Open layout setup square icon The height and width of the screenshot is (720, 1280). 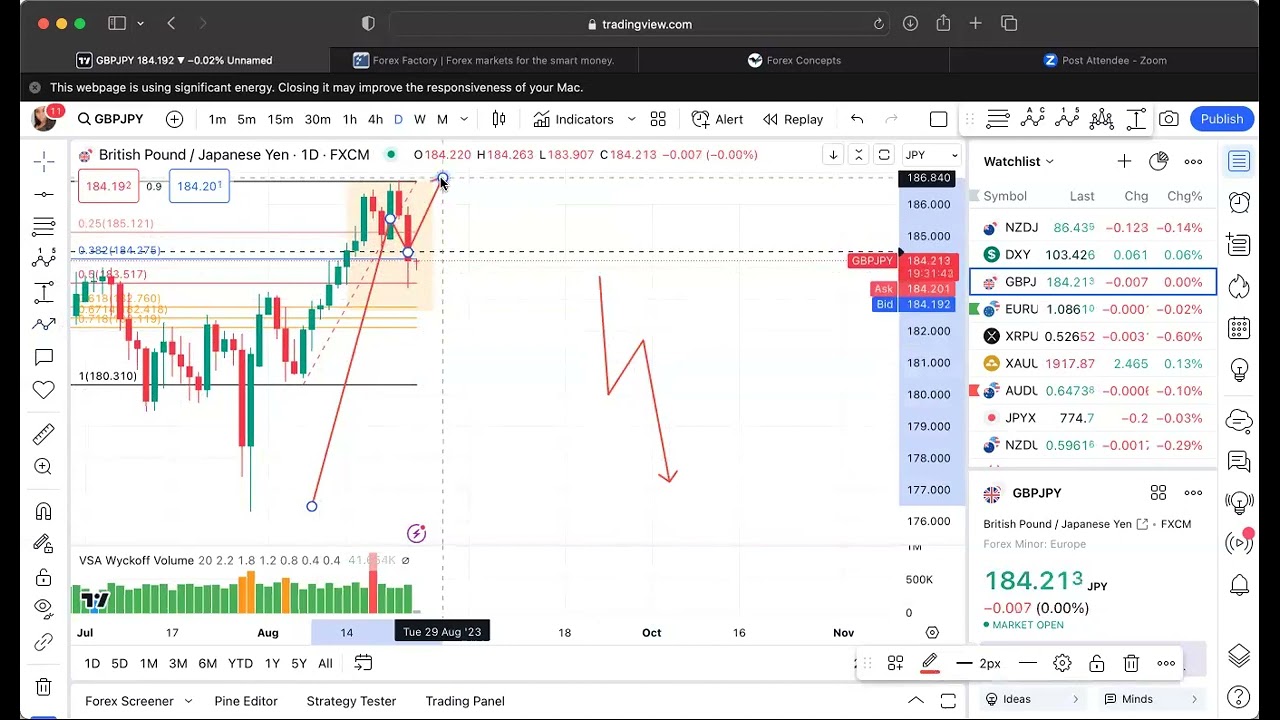(x=938, y=119)
